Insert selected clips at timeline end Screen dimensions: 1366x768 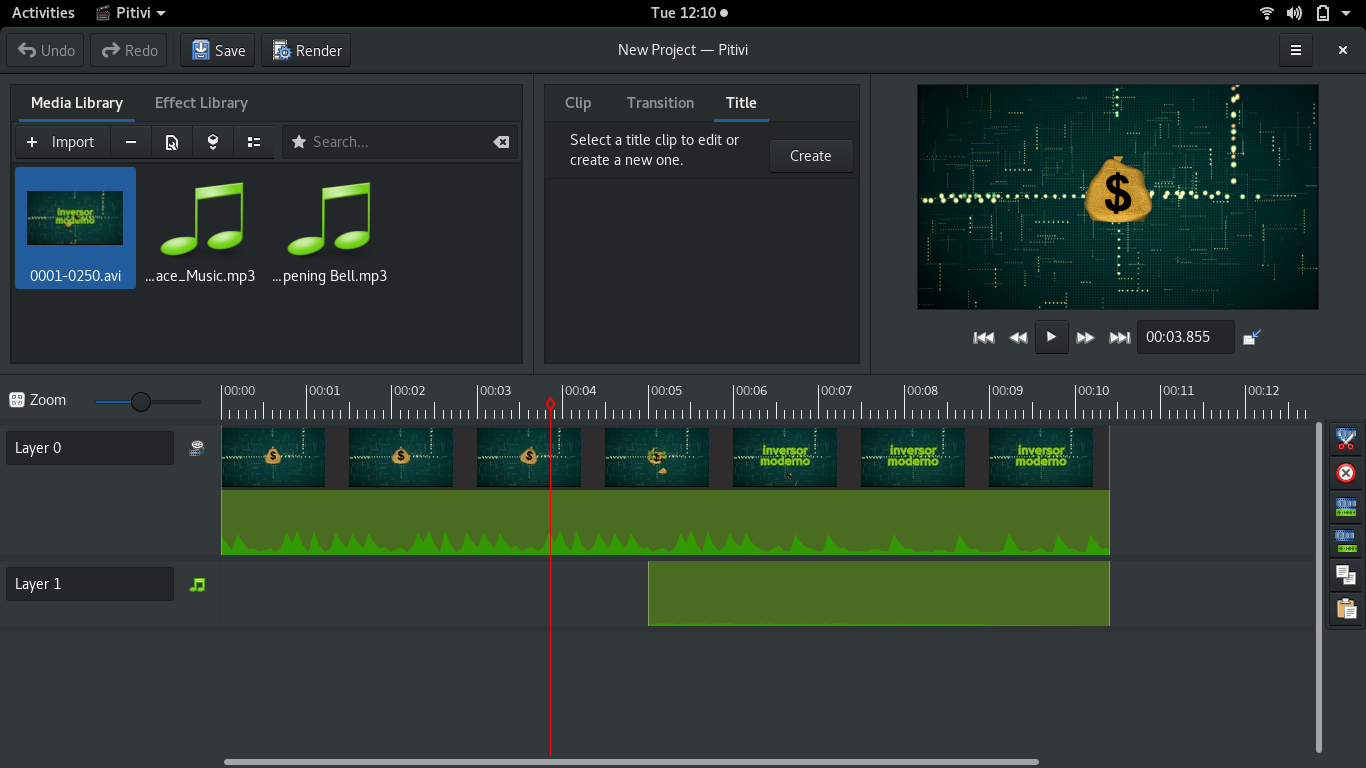pyautogui.click(x=213, y=142)
